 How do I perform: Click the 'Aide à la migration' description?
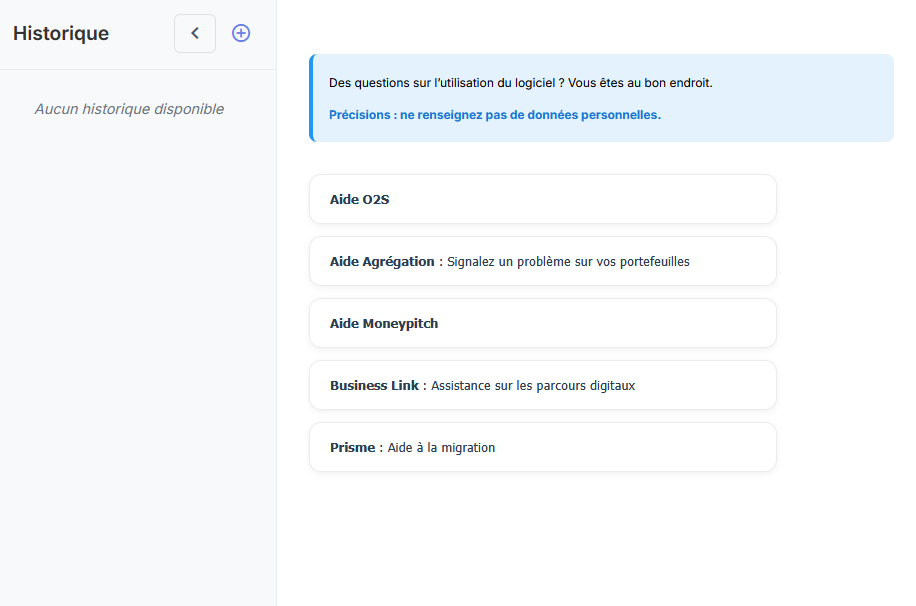point(441,448)
